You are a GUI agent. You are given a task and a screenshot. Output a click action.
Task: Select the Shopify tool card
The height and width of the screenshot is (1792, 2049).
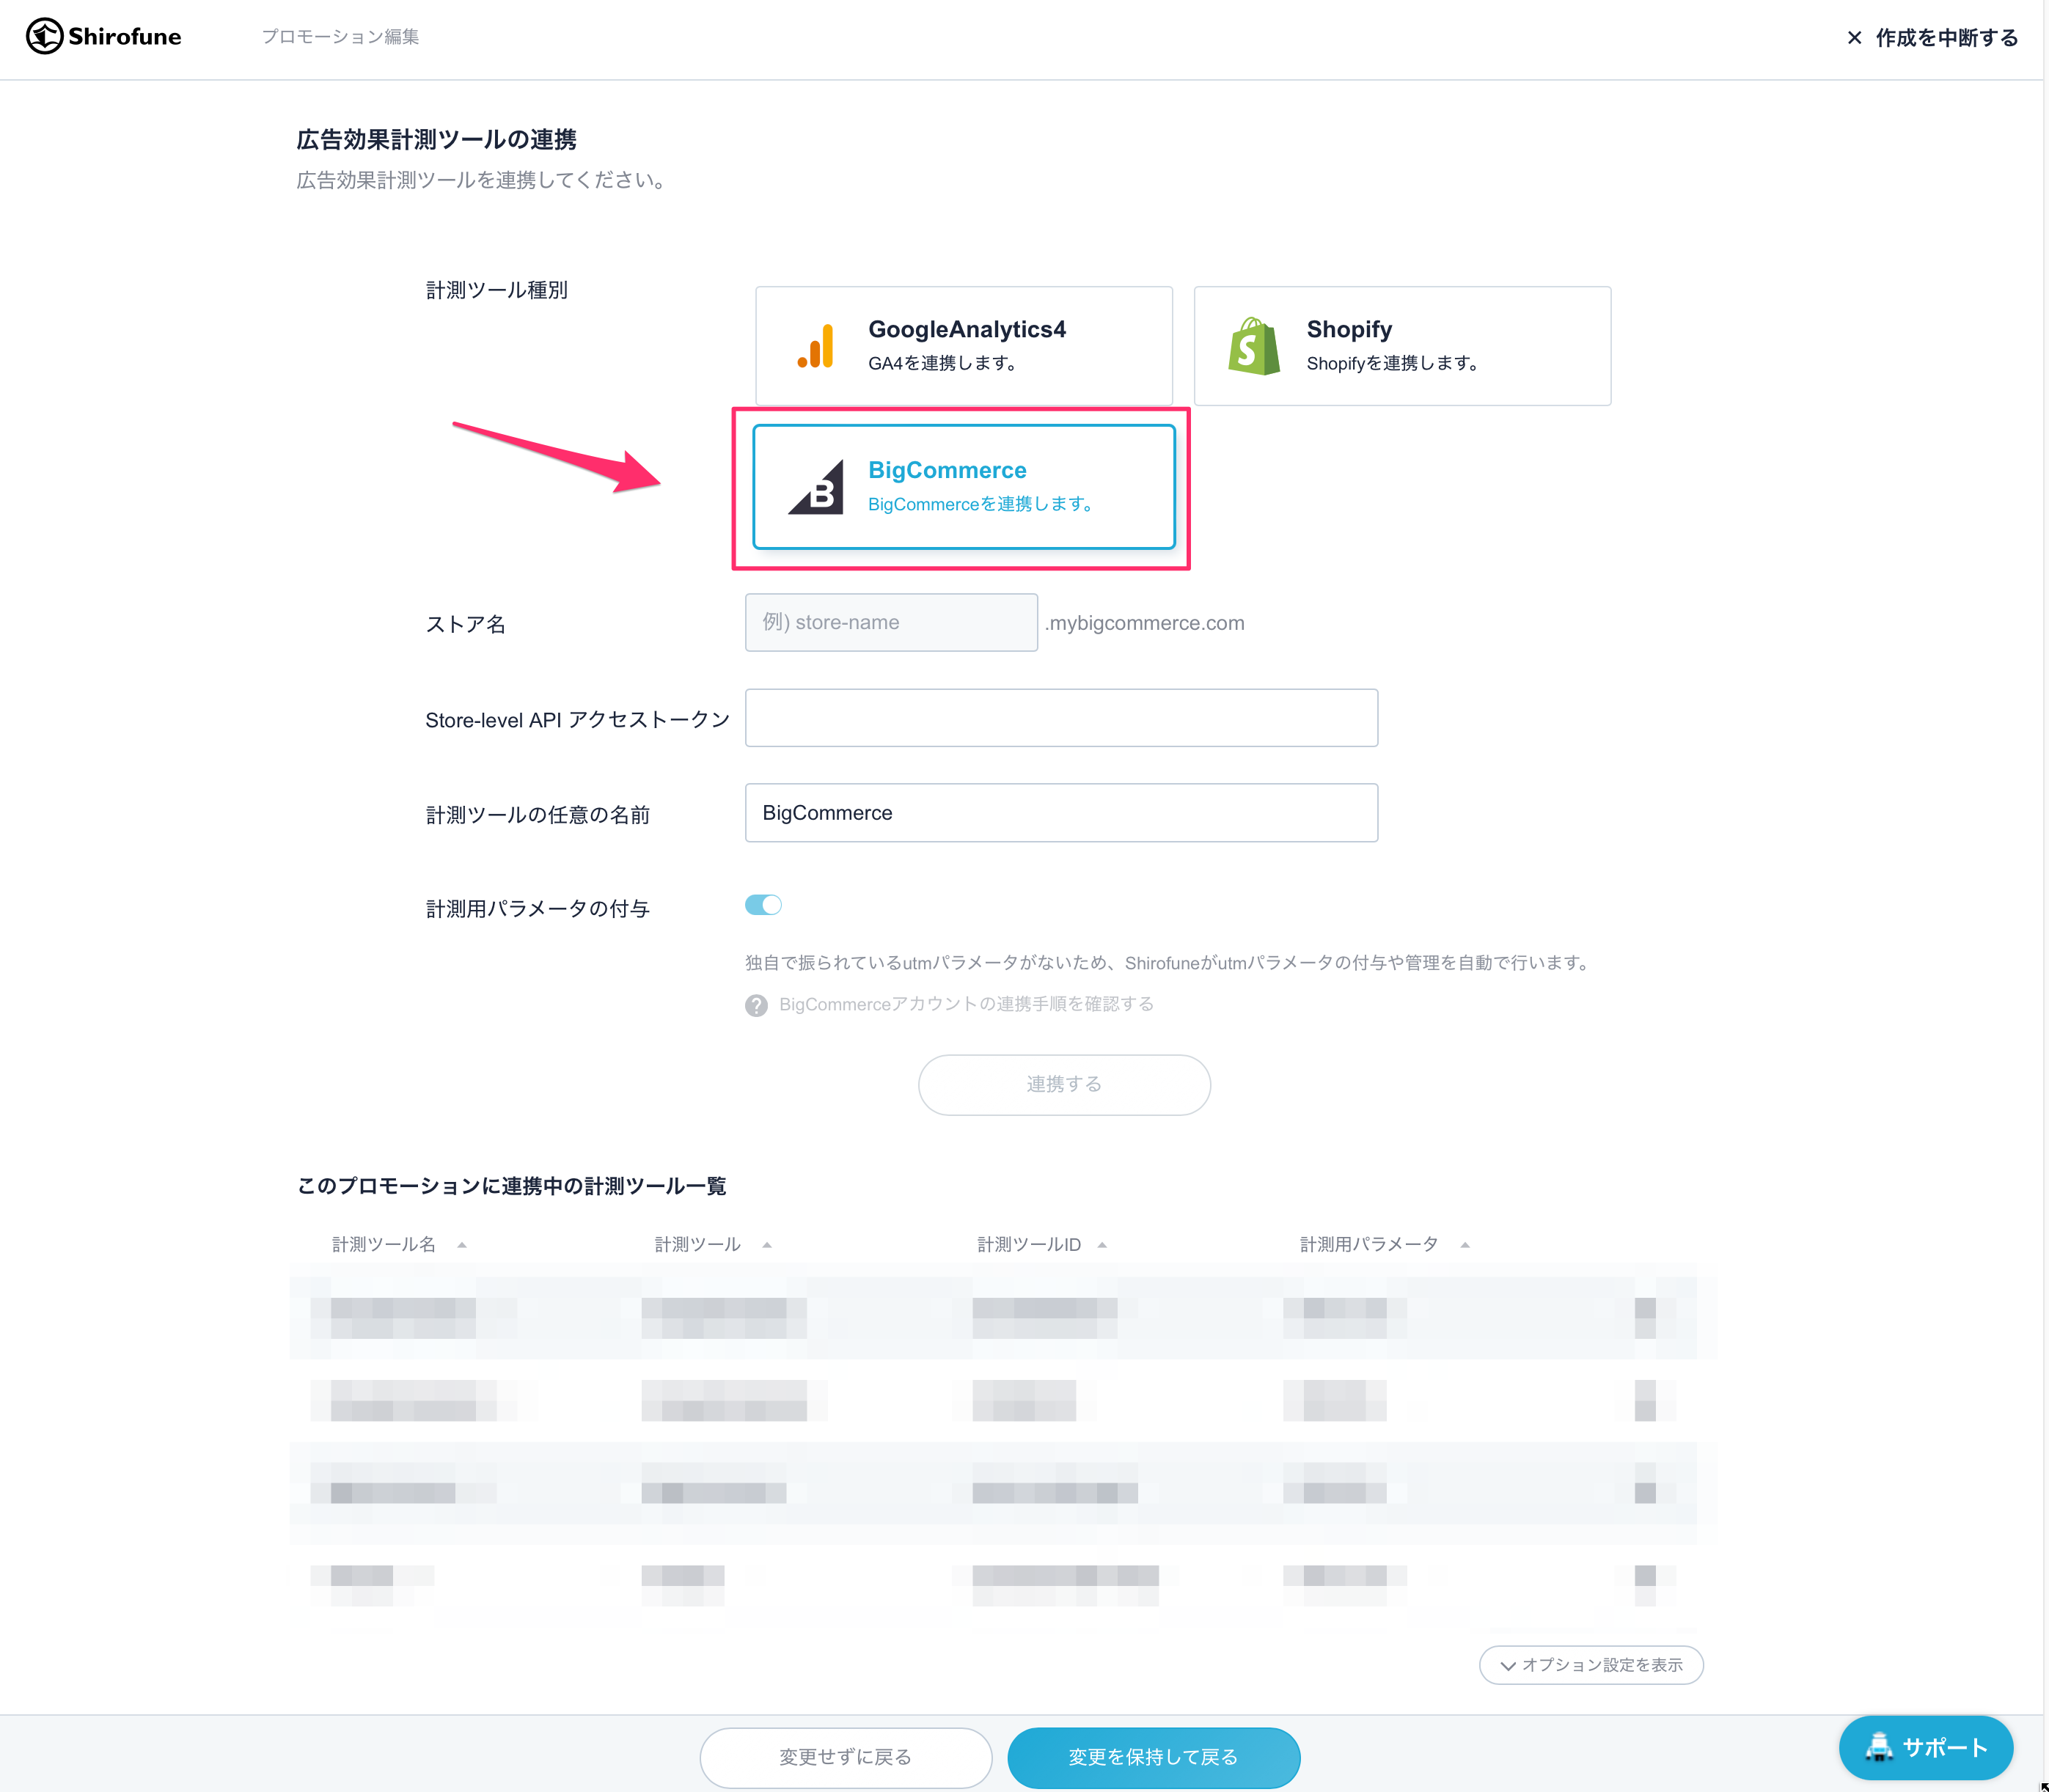[1402, 346]
